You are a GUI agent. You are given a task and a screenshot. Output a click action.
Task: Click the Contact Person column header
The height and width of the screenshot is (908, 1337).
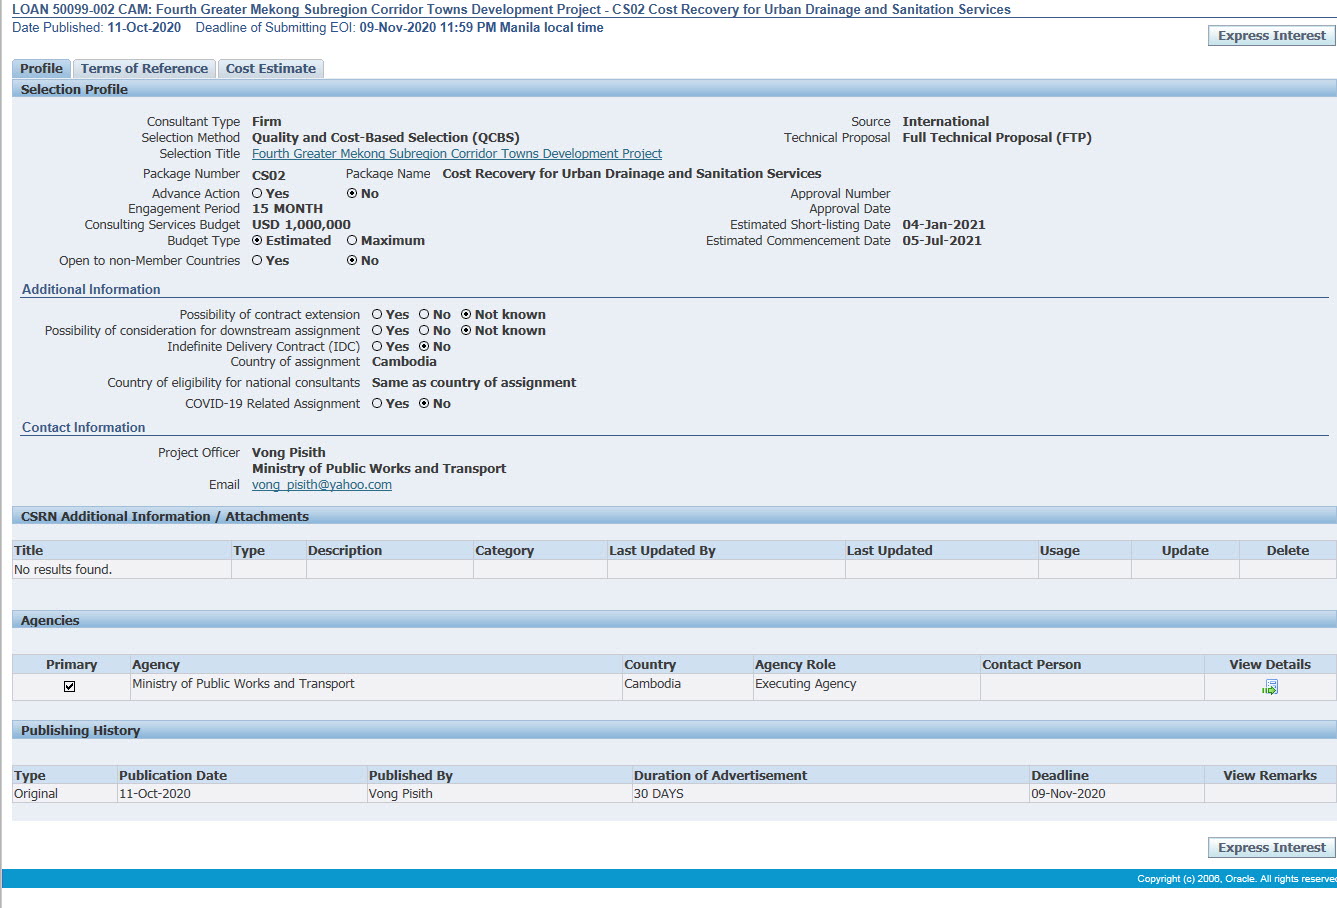pos(1092,664)
